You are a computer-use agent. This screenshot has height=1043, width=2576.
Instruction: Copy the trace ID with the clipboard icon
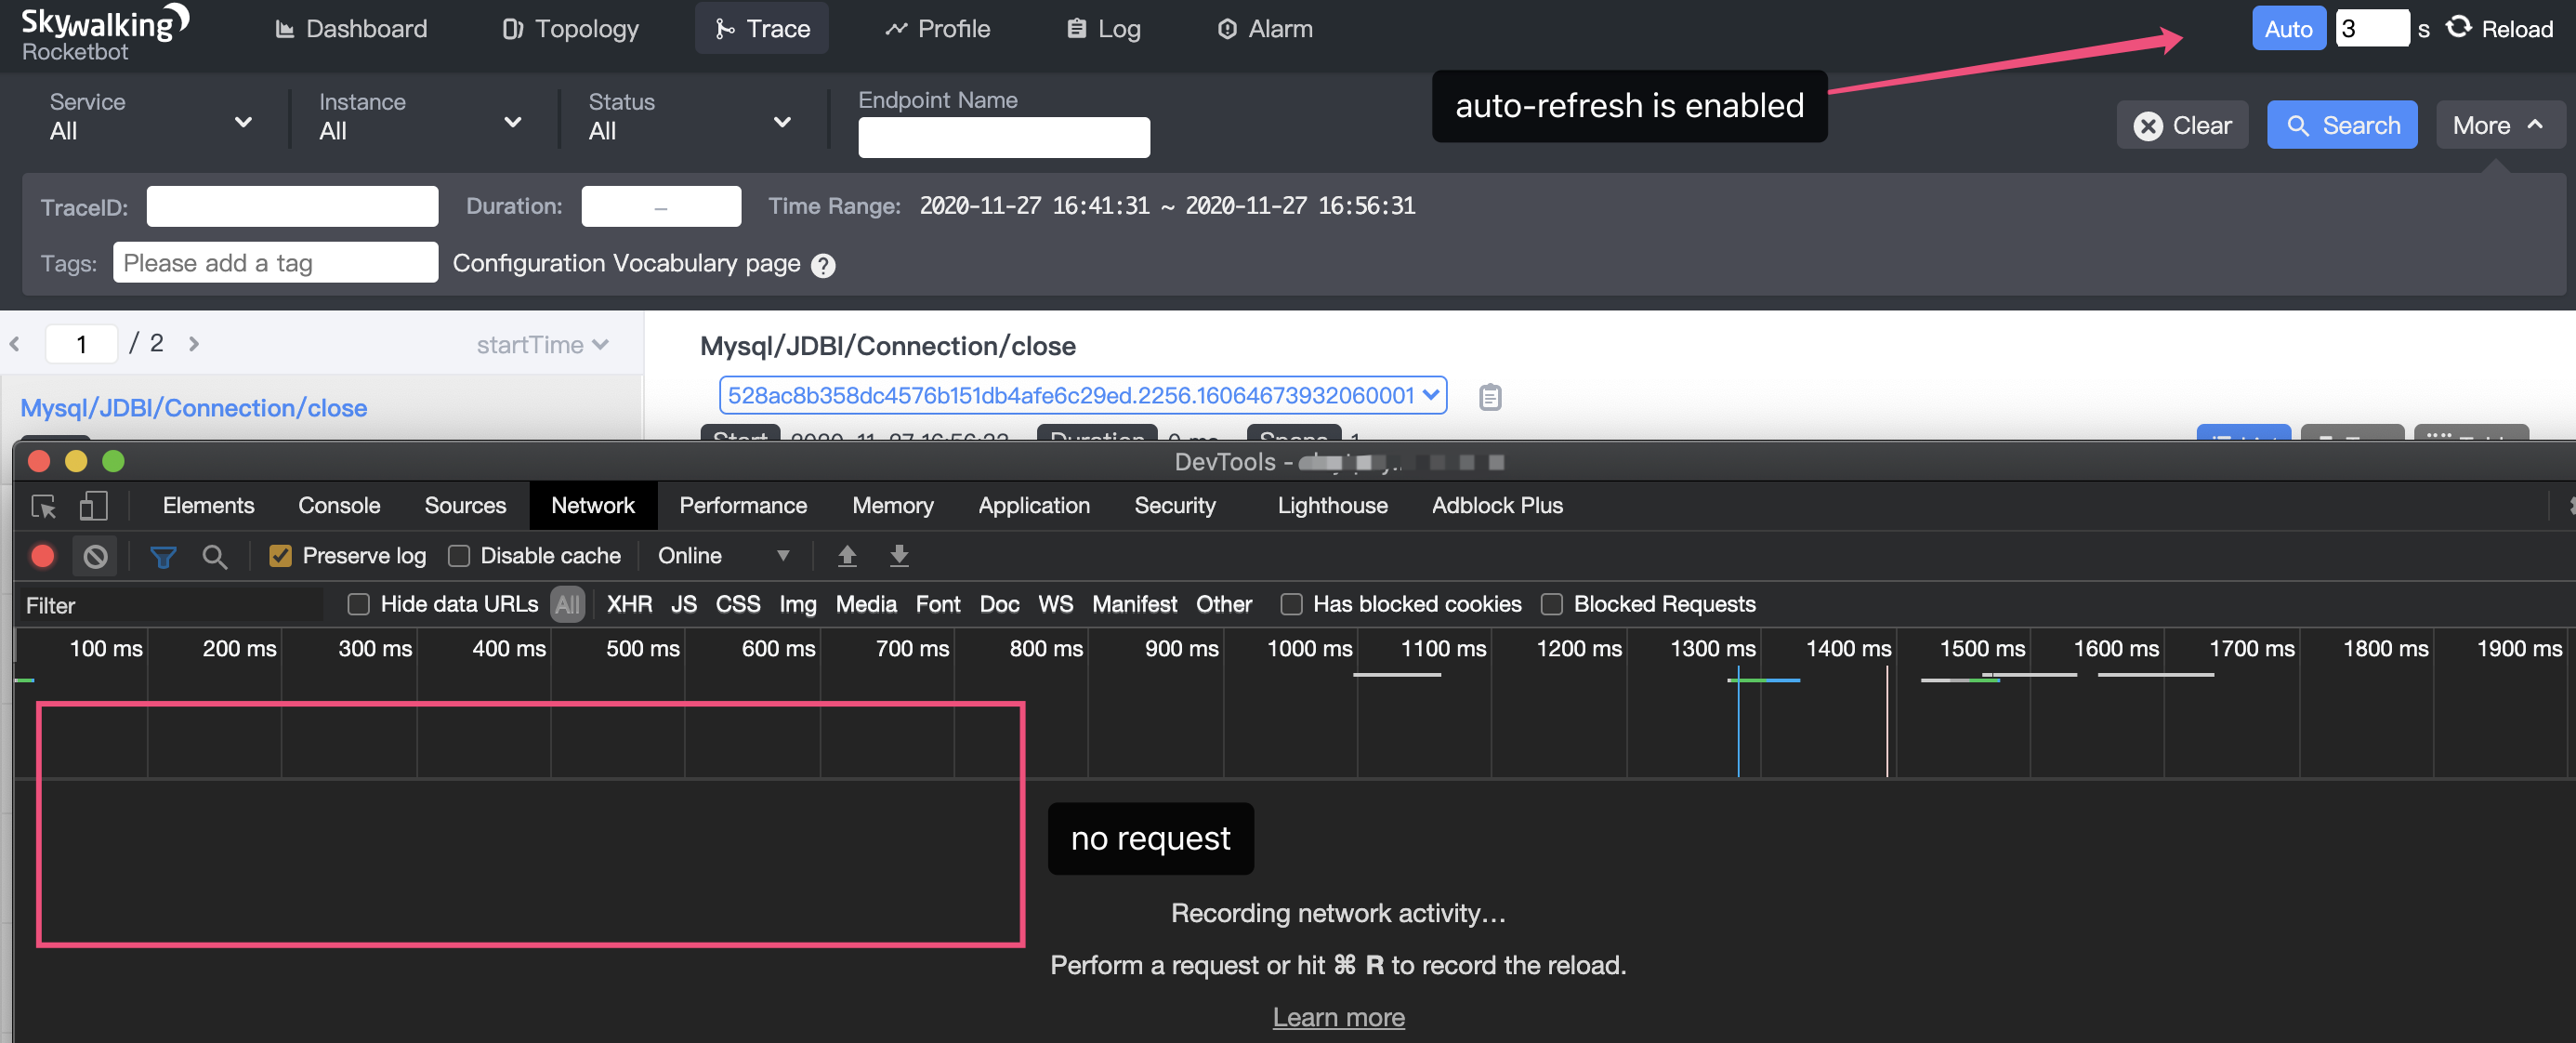(x=1490, y=397)
